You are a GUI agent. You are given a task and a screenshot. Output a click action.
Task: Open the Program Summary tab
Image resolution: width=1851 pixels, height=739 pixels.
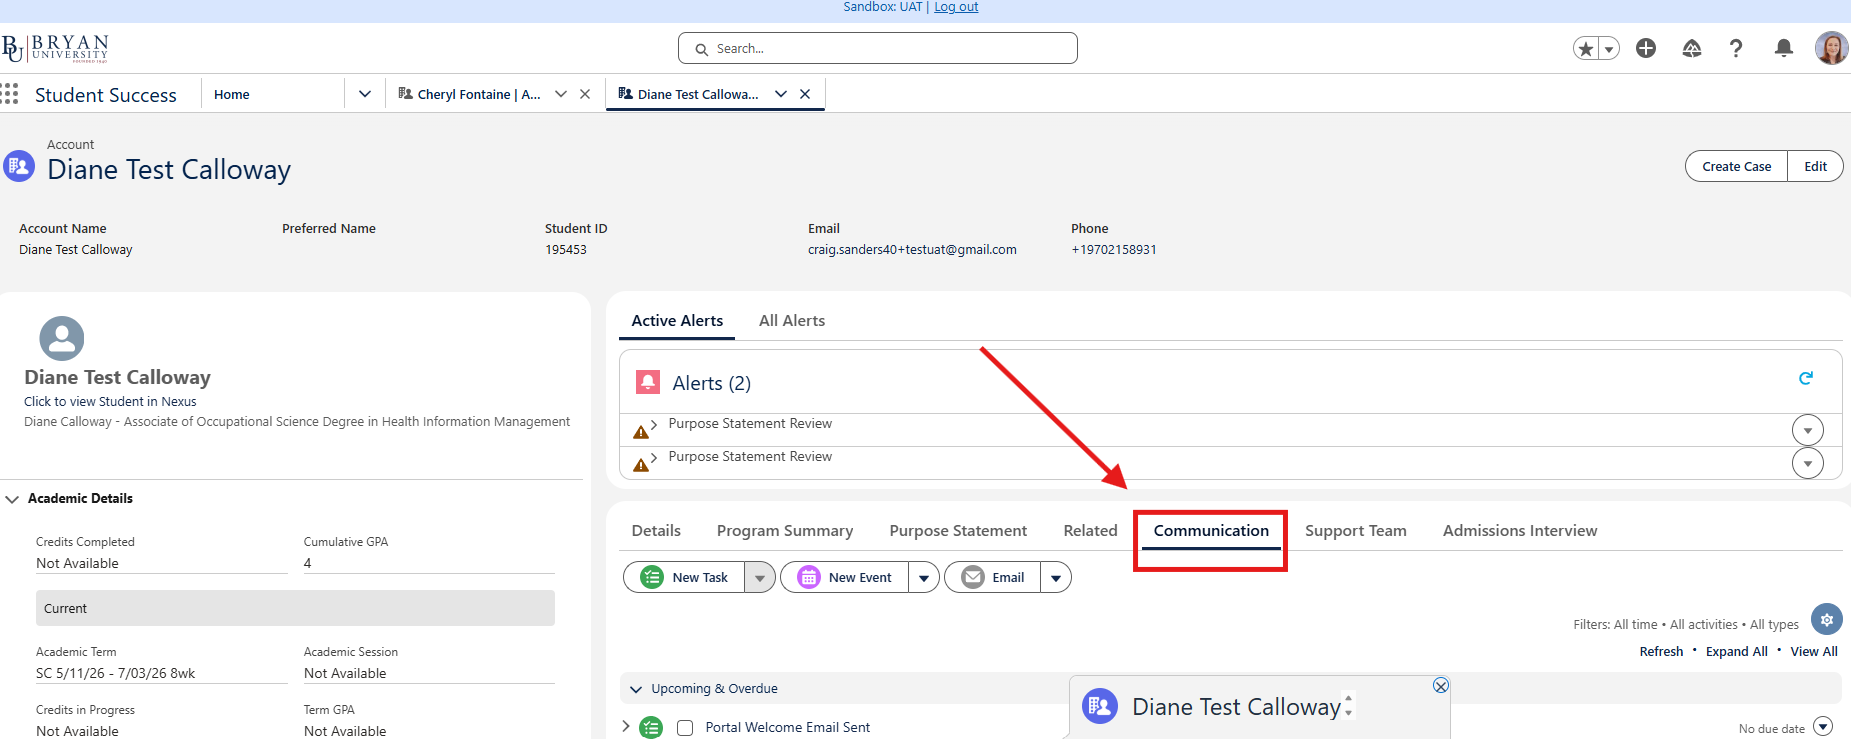point(785,531)
